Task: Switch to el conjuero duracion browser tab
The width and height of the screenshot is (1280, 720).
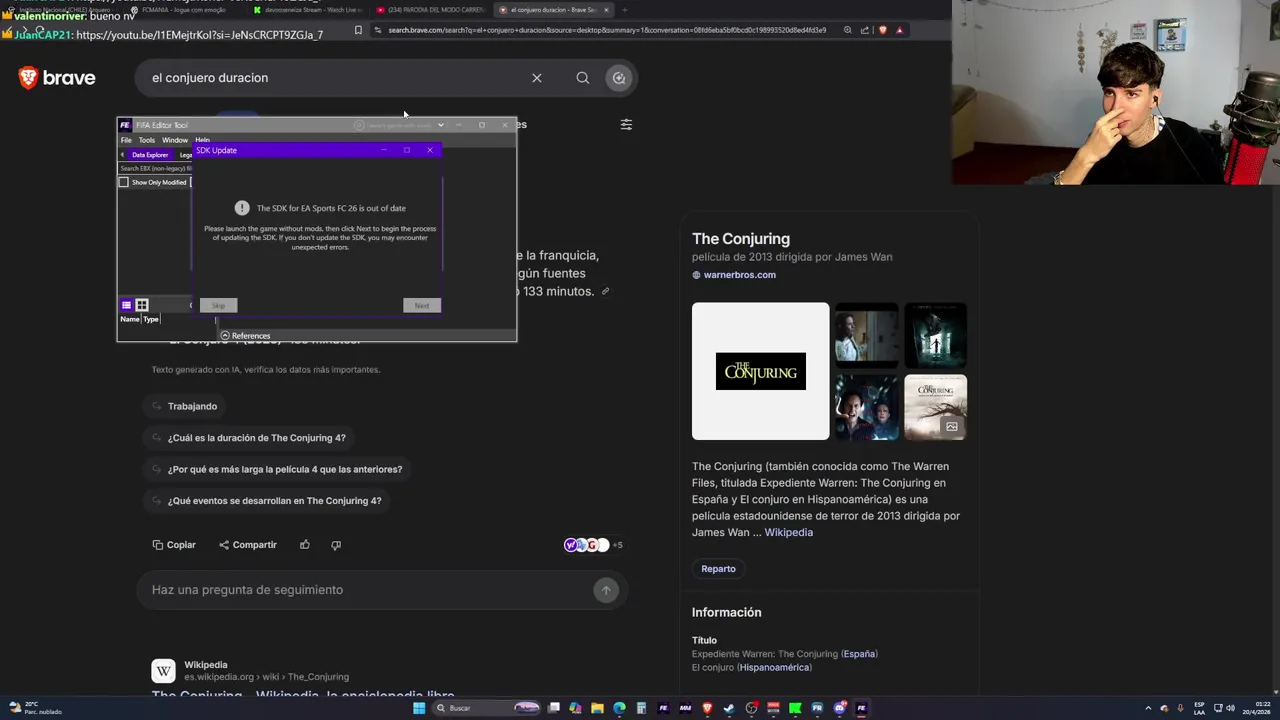Action: (553, 10)
